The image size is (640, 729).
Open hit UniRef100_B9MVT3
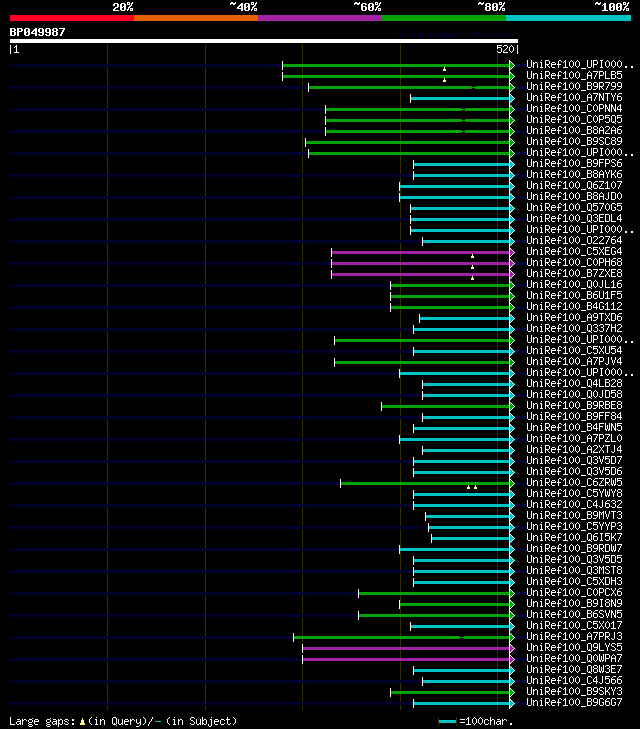574,516
